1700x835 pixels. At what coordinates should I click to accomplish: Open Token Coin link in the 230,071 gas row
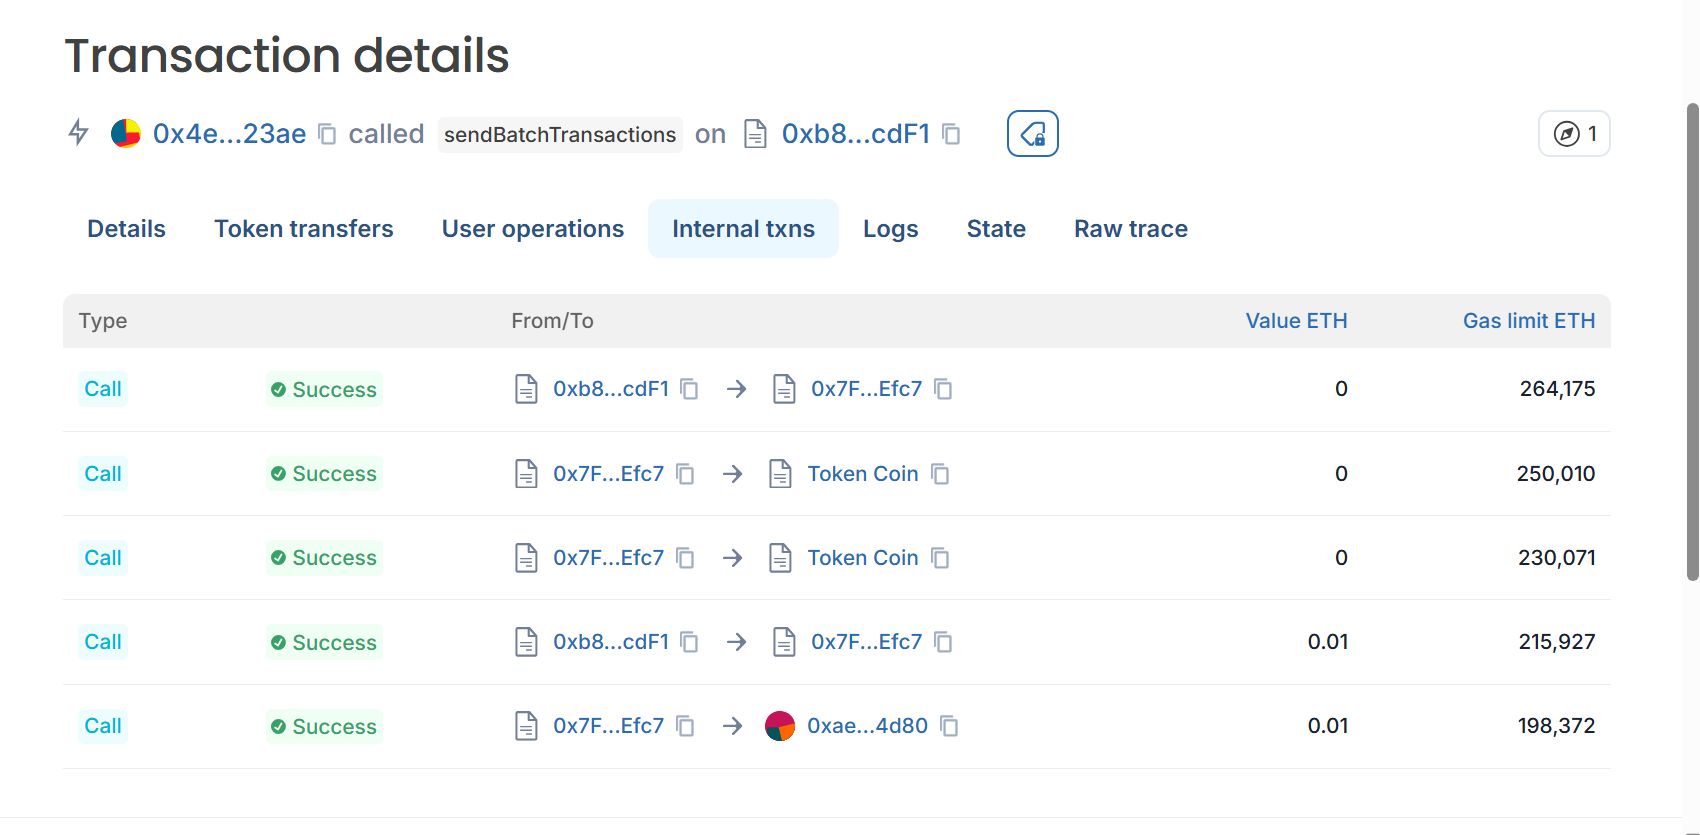863,558
